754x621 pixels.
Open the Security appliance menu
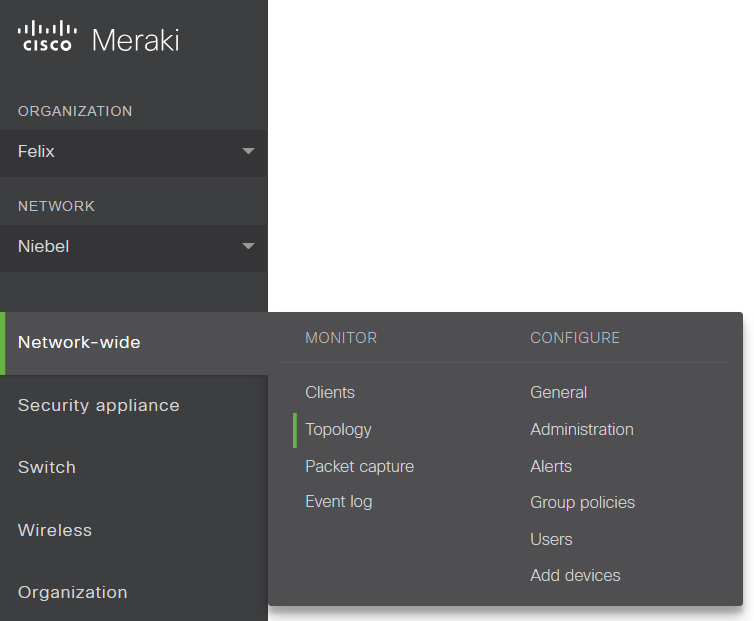pos(98,405)
